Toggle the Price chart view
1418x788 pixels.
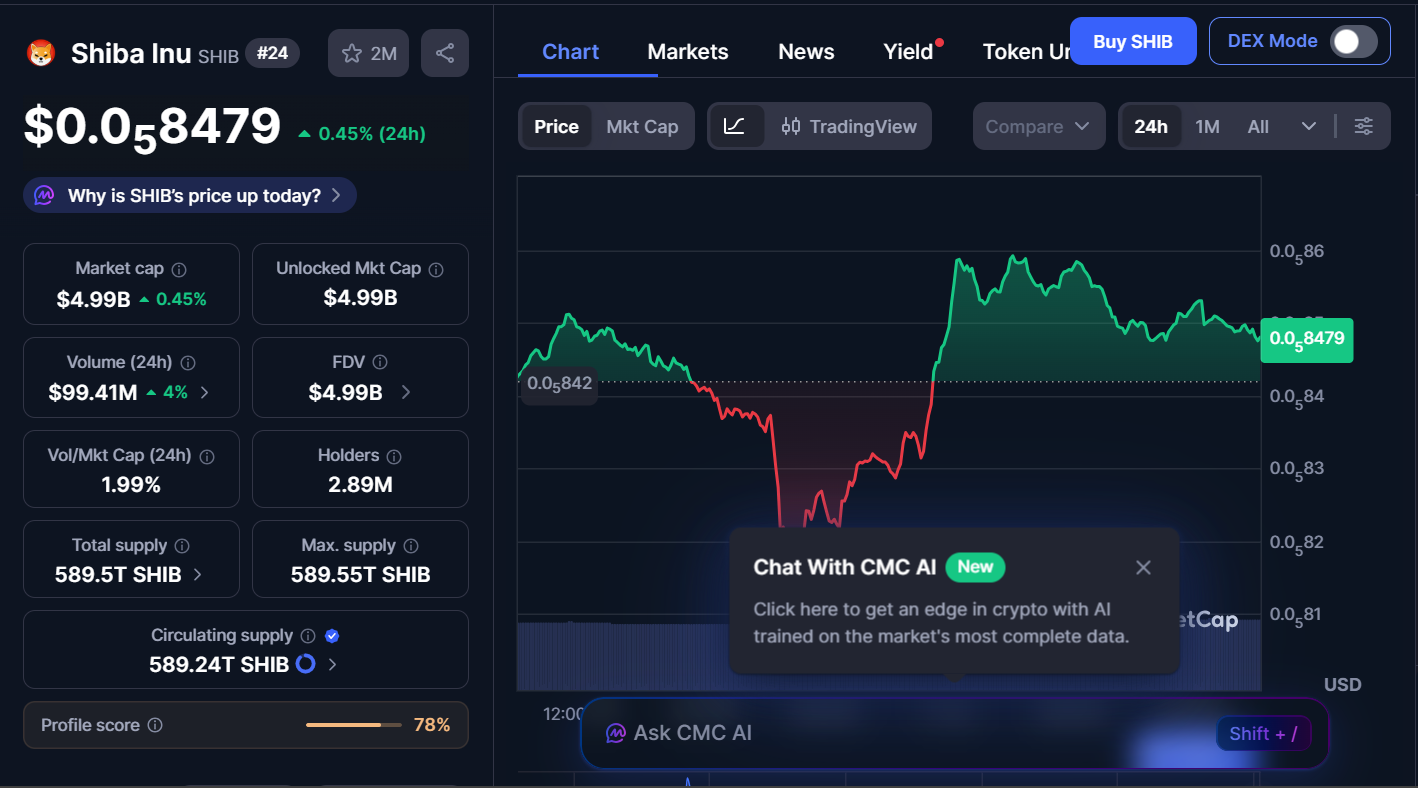(556, 126)
